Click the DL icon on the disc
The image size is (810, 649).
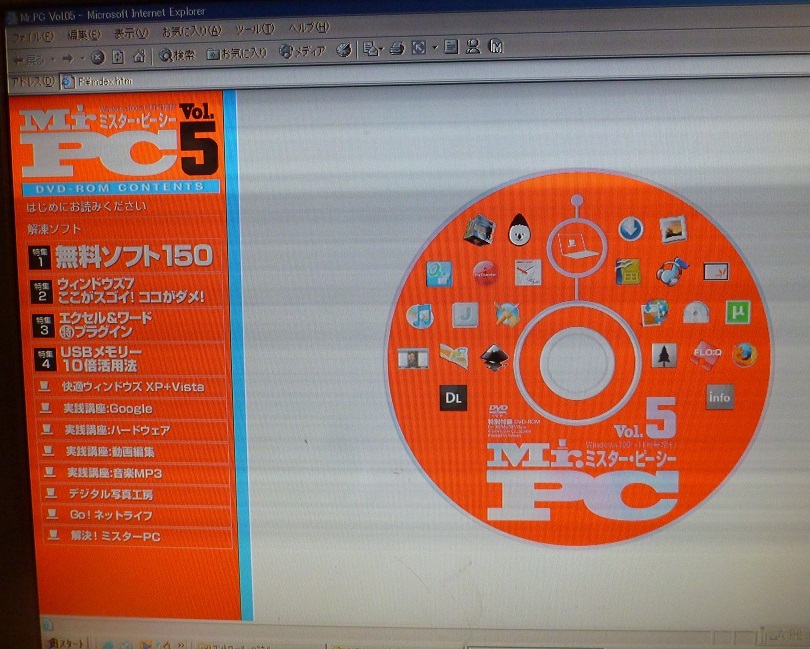click(x=453, y=397)
